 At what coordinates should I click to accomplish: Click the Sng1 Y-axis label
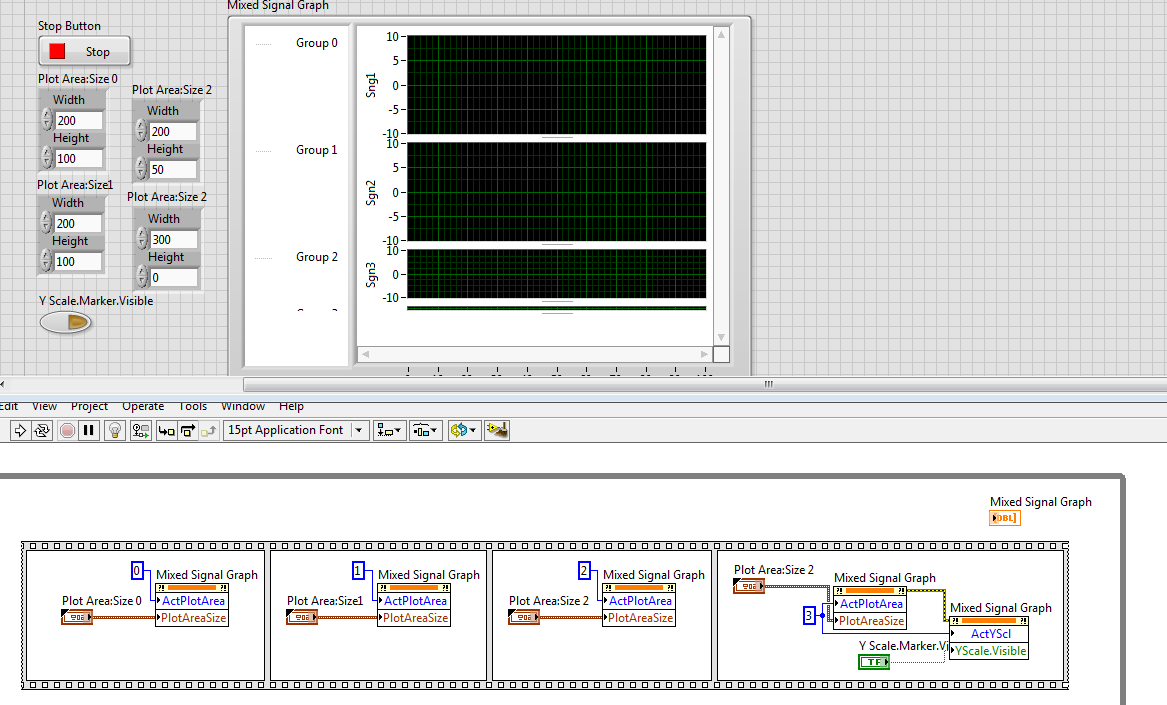coord(371,85)
